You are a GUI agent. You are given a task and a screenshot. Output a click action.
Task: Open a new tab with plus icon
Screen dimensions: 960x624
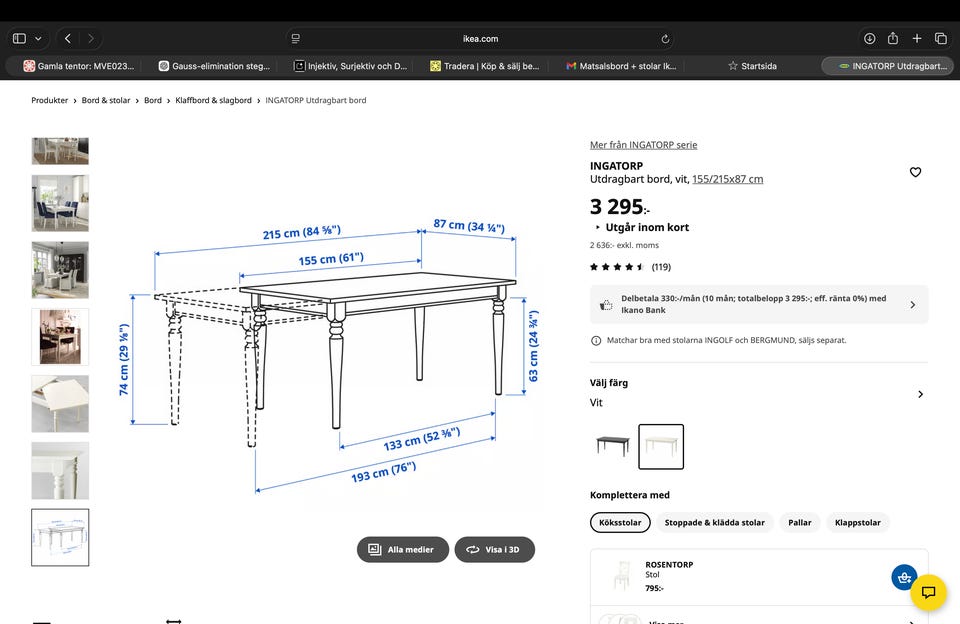click(x=917, y=38)
